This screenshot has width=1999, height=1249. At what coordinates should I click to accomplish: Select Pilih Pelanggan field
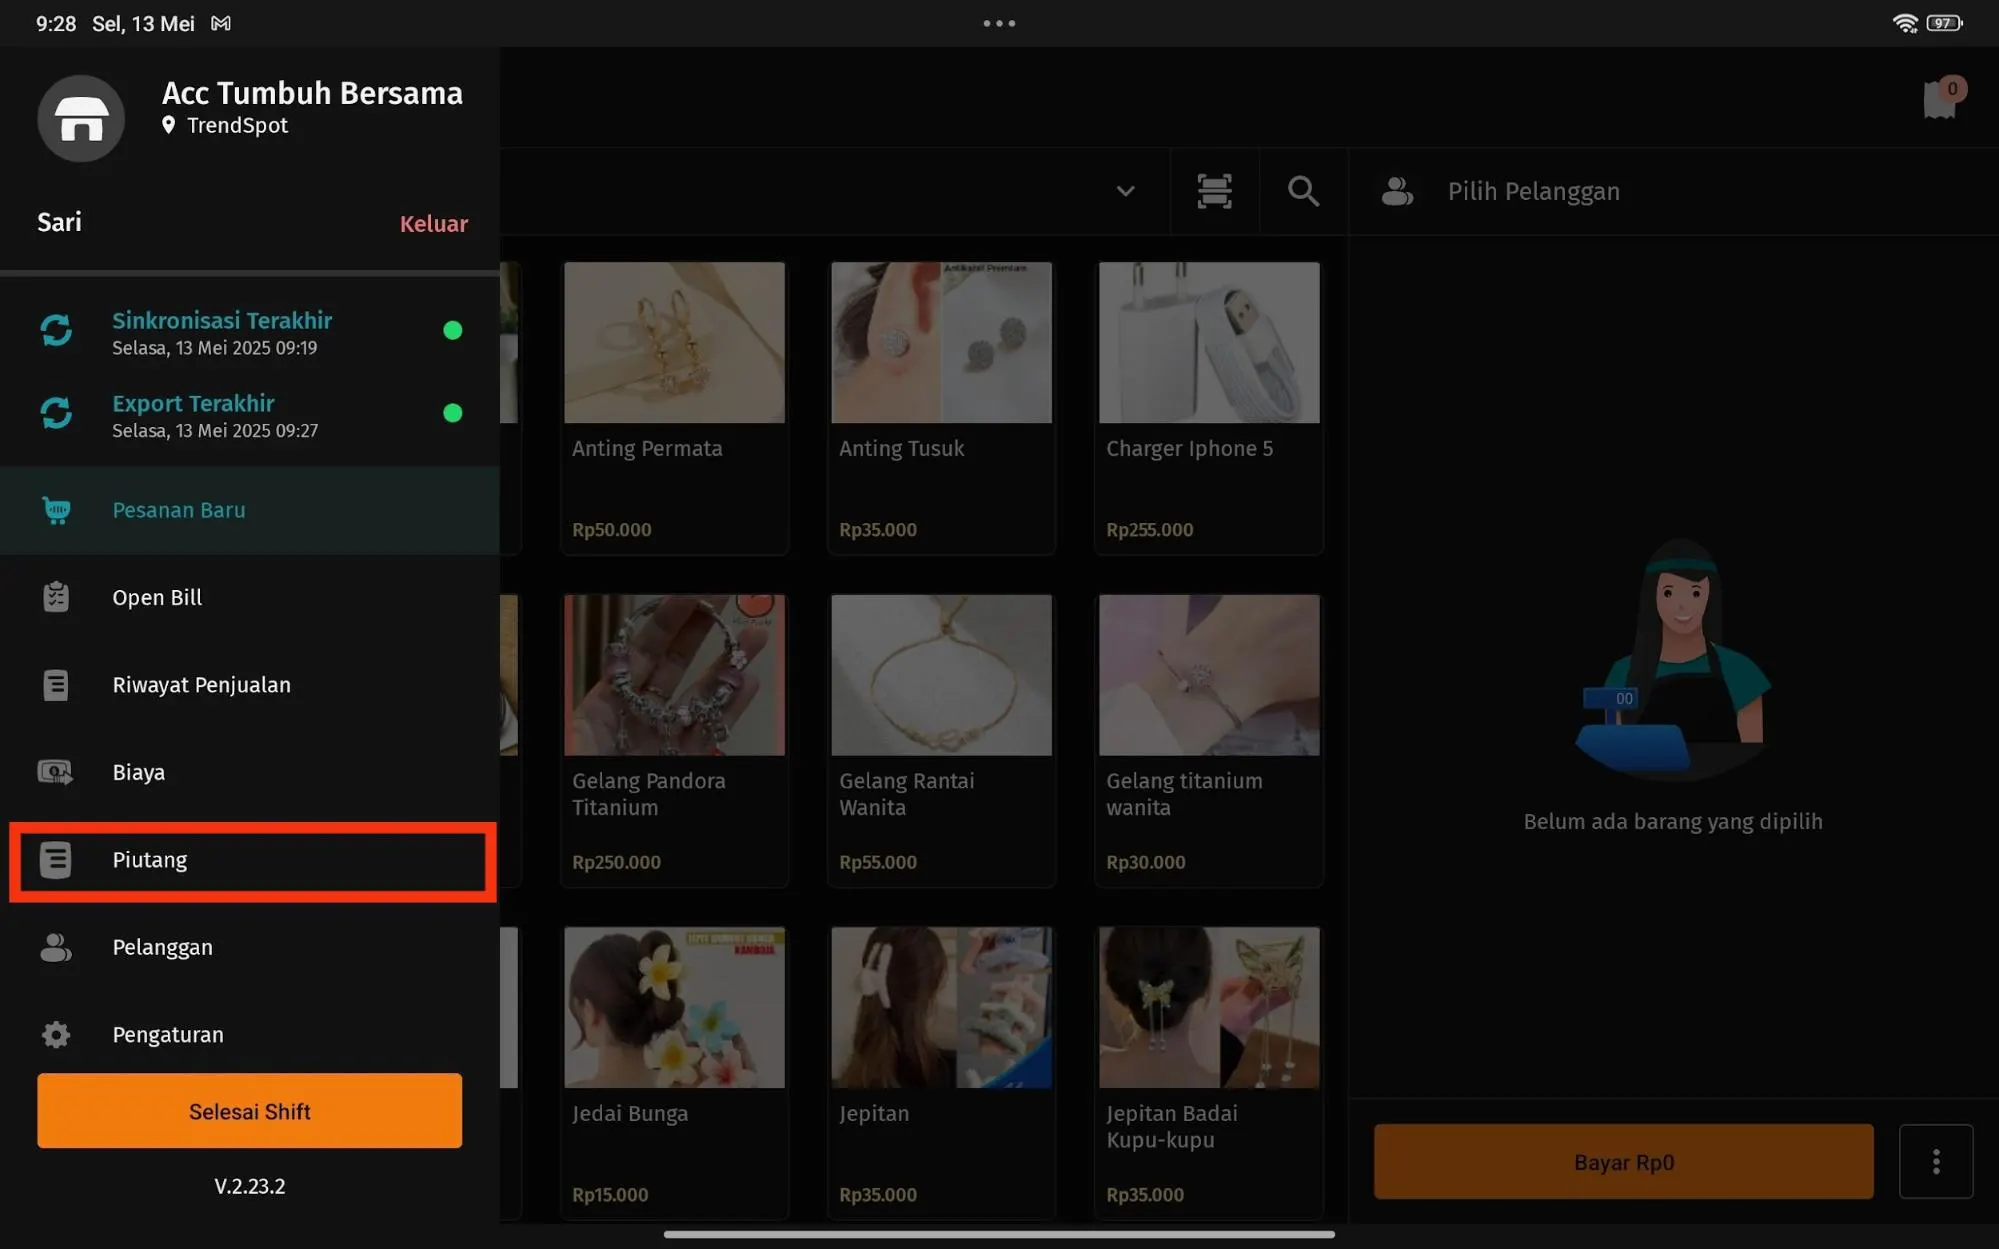click(1673, 191)
